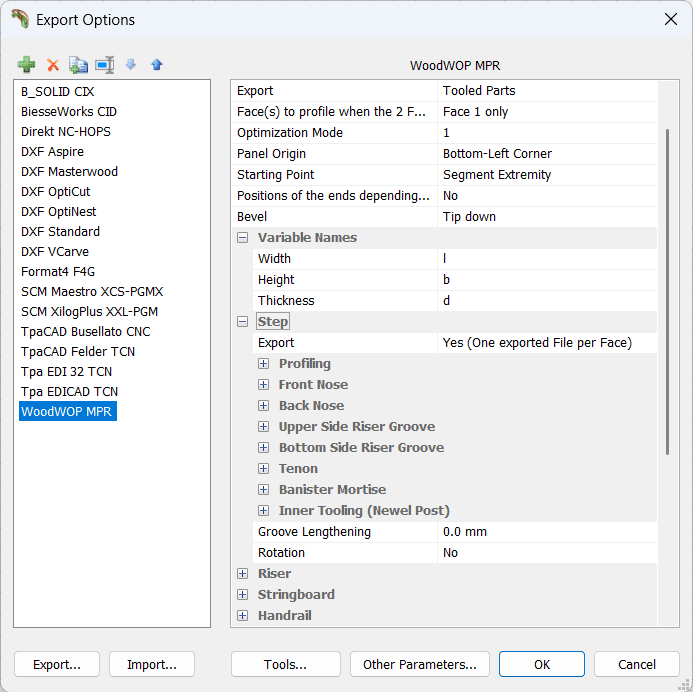Close the Export Options dialog
The width and height of the screenshot is (693, 692).
point(670,19)
